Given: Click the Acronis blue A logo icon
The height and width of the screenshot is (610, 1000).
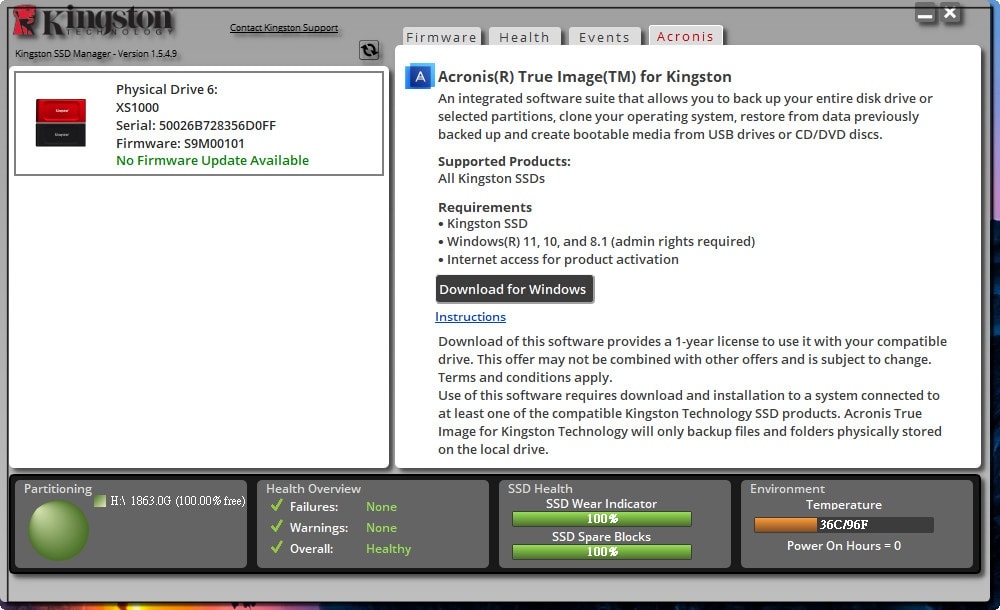Looking at the screenshot, I should [x=420, y=77].
